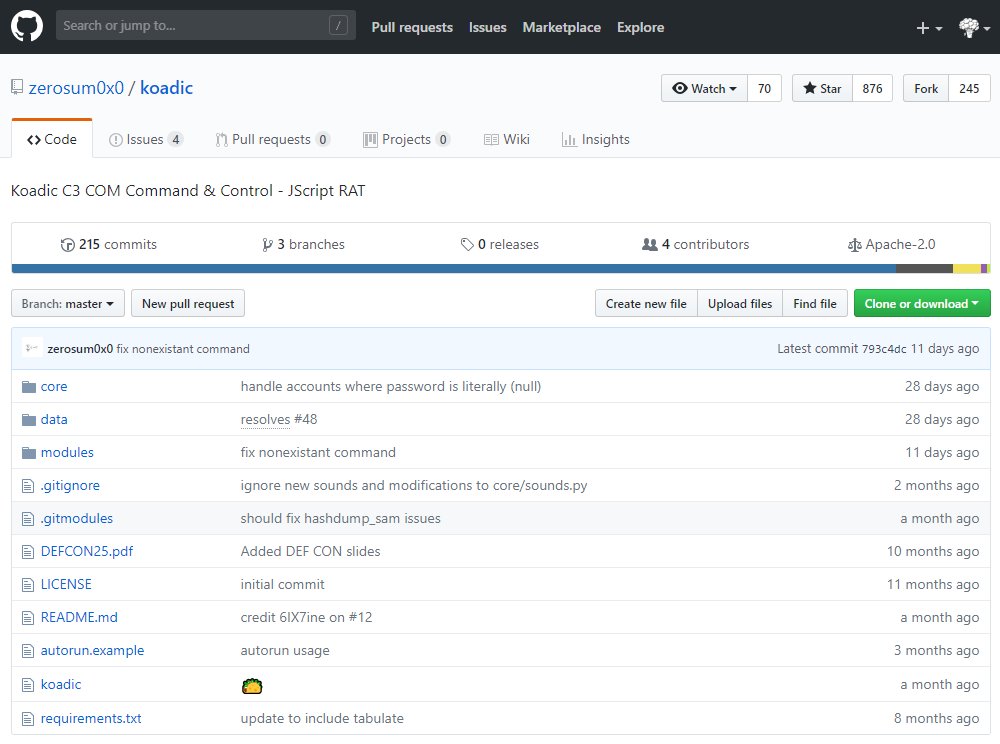Click Pull requests in top navigation
This screenshot has height=744, width=1000.
(412, 27)
